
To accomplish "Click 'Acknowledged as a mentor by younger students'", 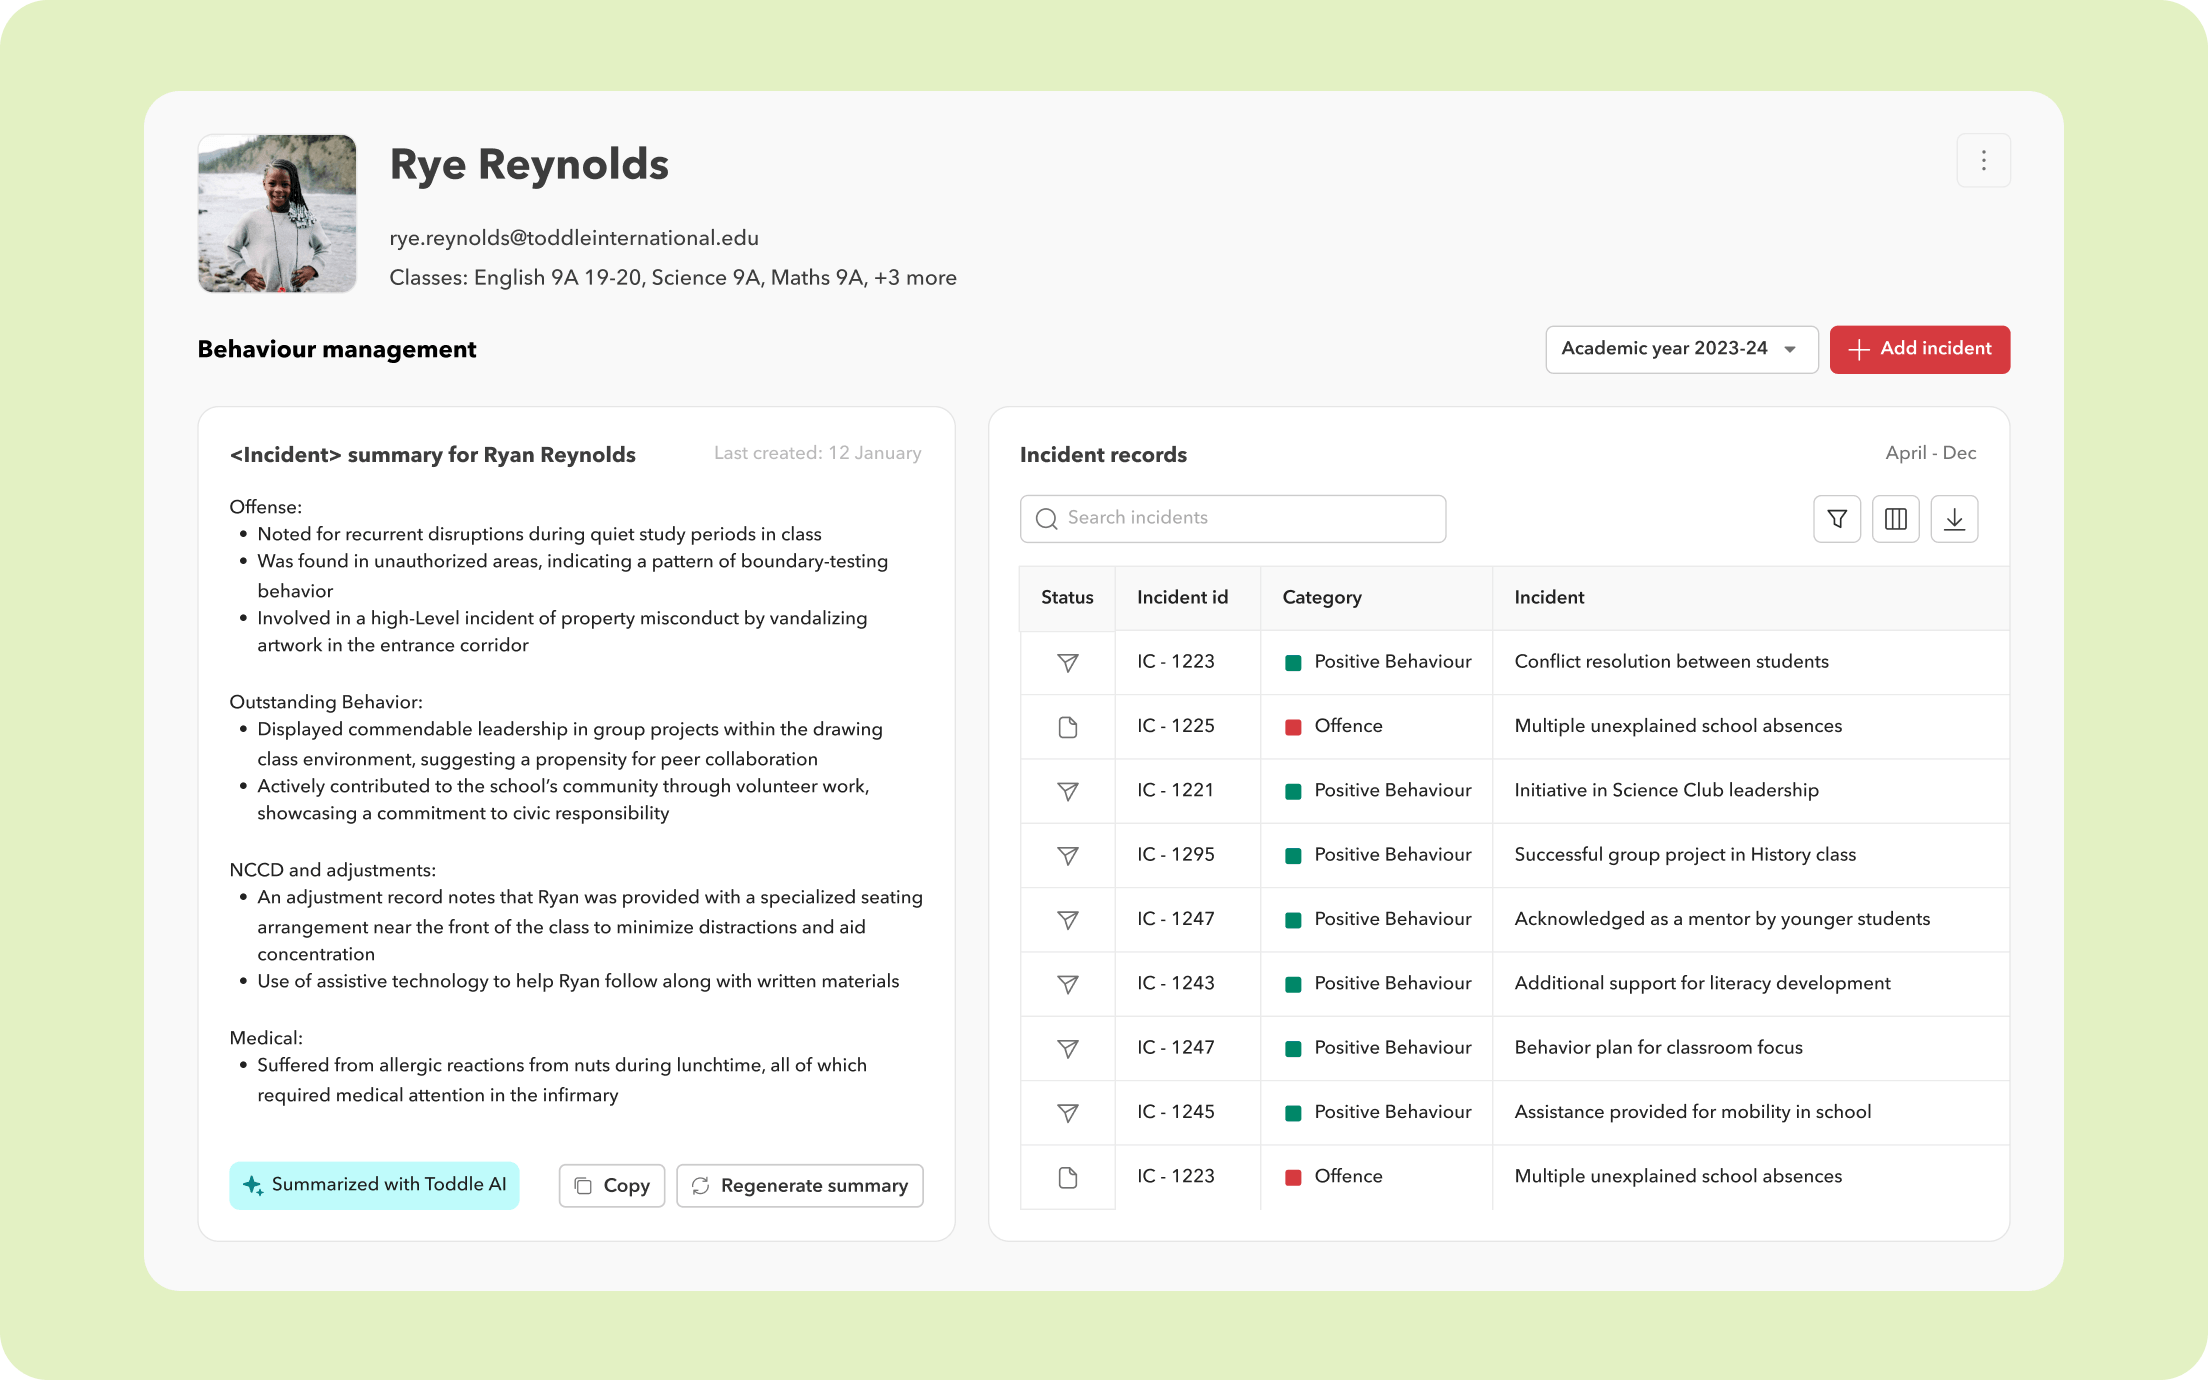I will [x=1722, y=919].
